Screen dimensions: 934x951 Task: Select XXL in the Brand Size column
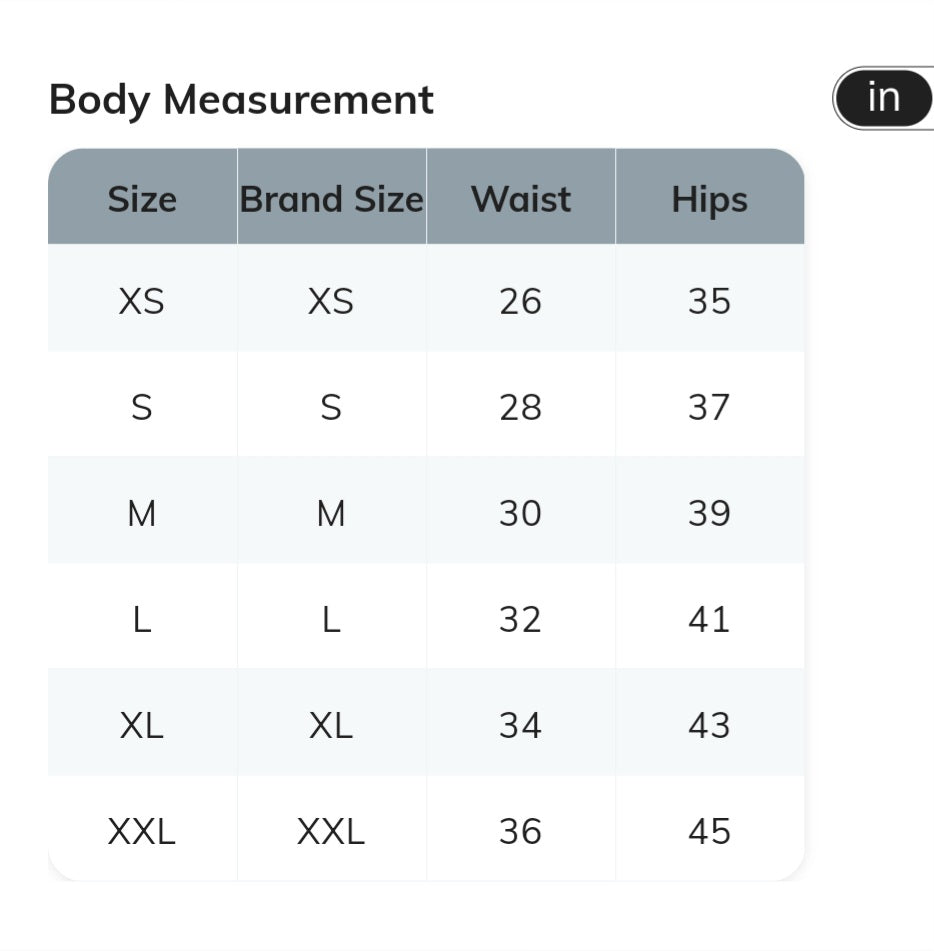(x=331, y=831)
